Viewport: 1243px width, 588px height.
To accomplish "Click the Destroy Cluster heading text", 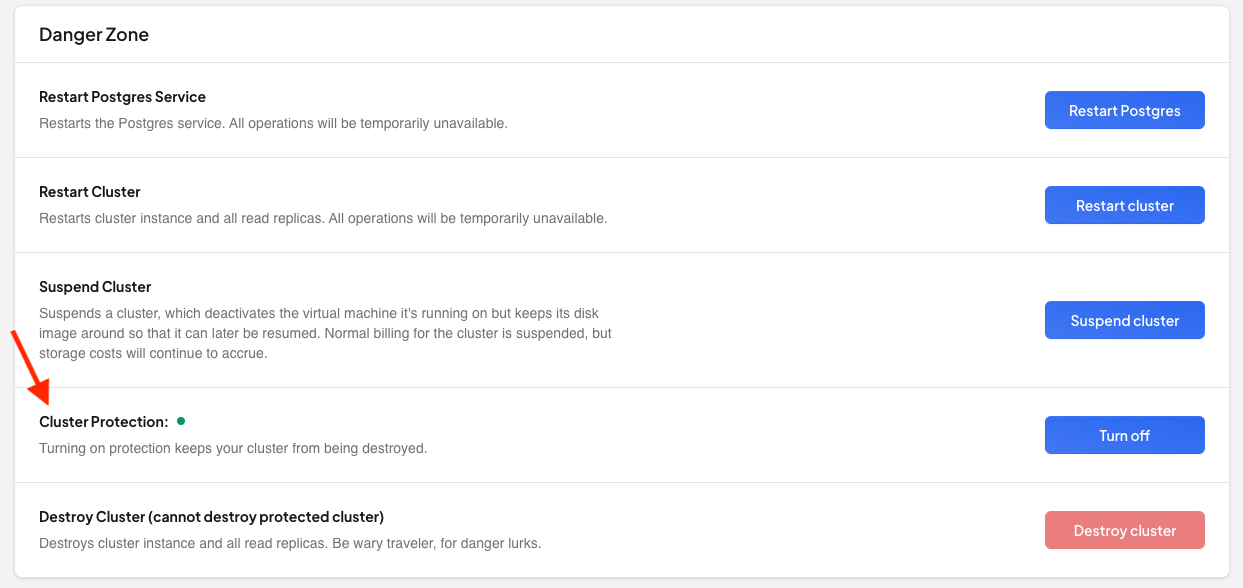I will pyautogui.click(x=211, y=517).
